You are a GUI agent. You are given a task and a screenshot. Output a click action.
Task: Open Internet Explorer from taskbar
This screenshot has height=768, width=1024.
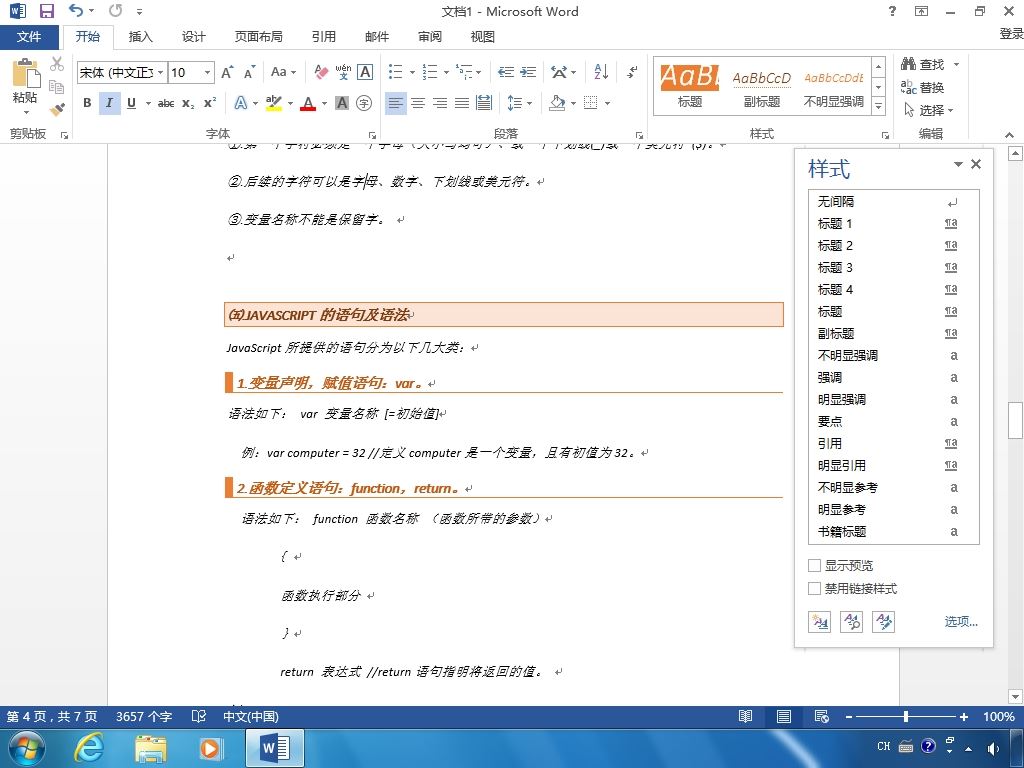pyautogui.click(x=88, y=748)
